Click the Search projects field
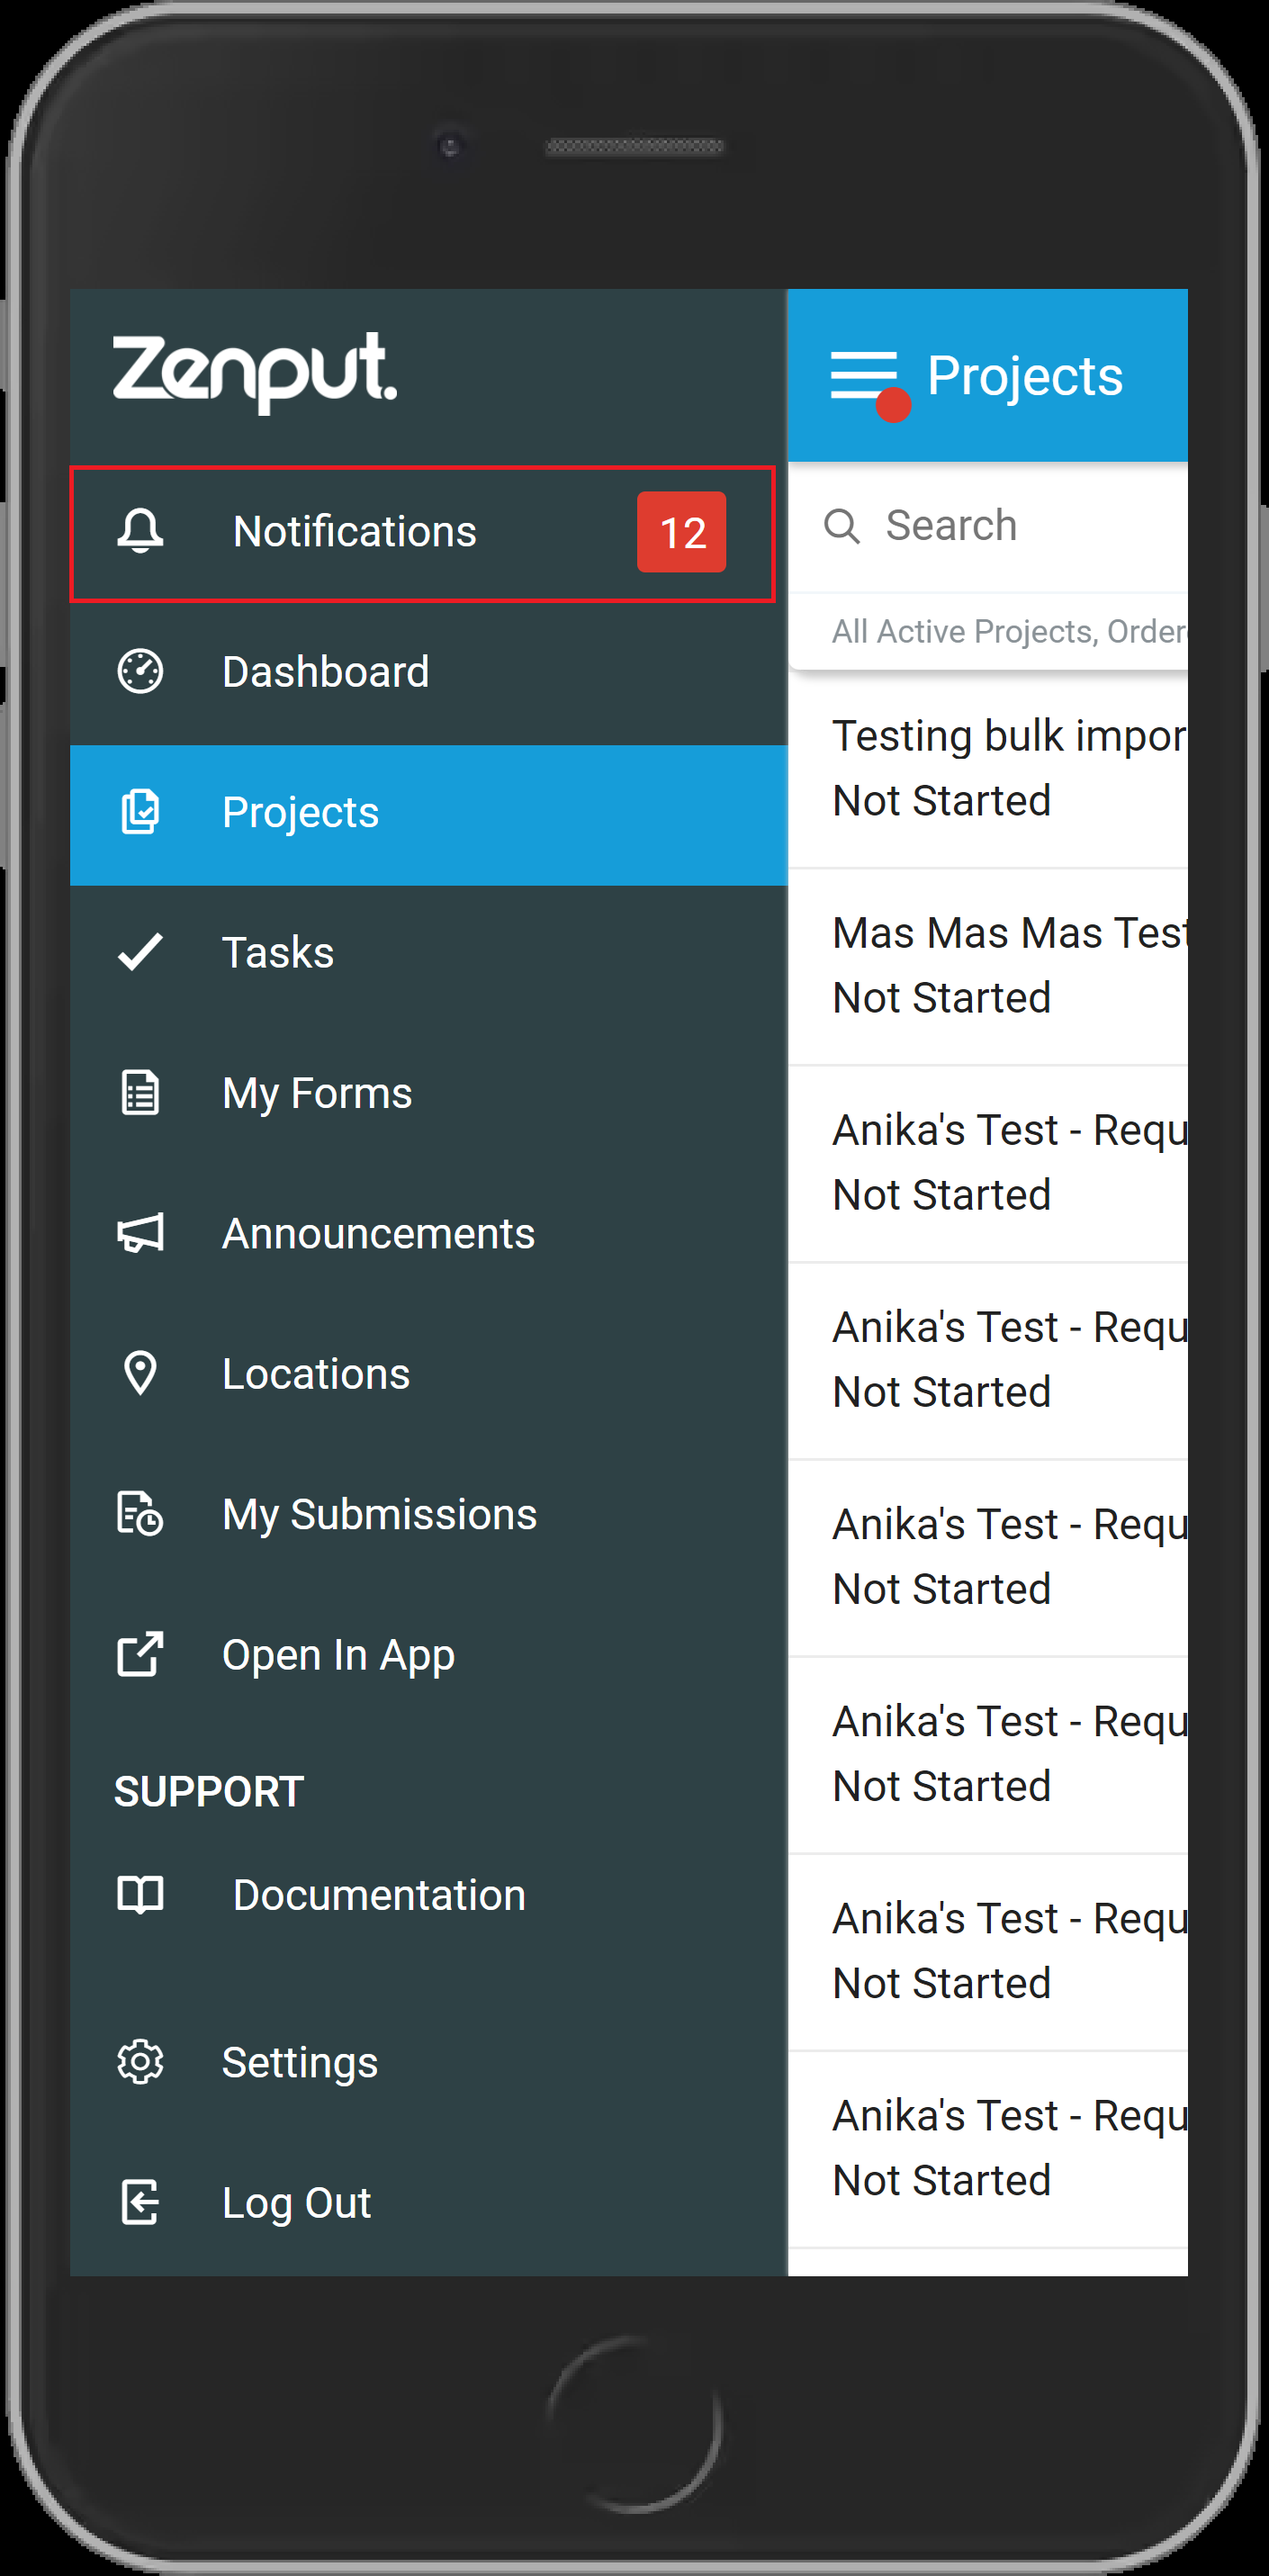The width and height of the screenshot is (1269, 2576). (x=988, y=526)
